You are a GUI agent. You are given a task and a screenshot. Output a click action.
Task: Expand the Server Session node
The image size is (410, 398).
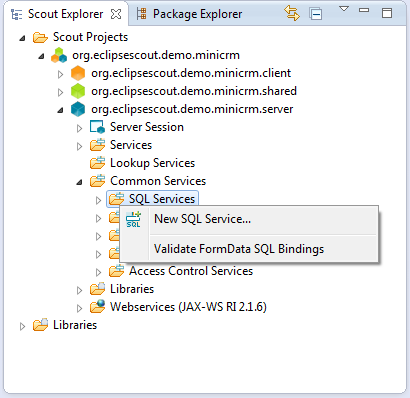[x=79, y=128]
